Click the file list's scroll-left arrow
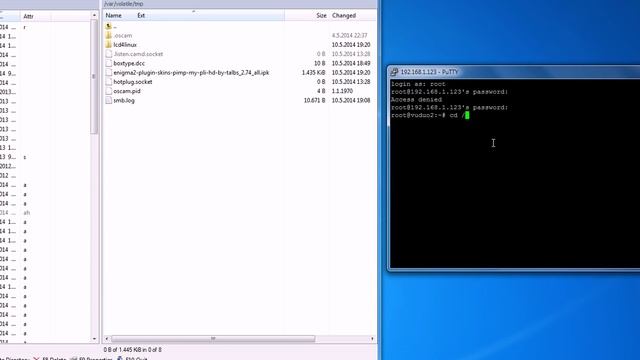This screenshot has height=360, width=640. (x=107, y=339)
